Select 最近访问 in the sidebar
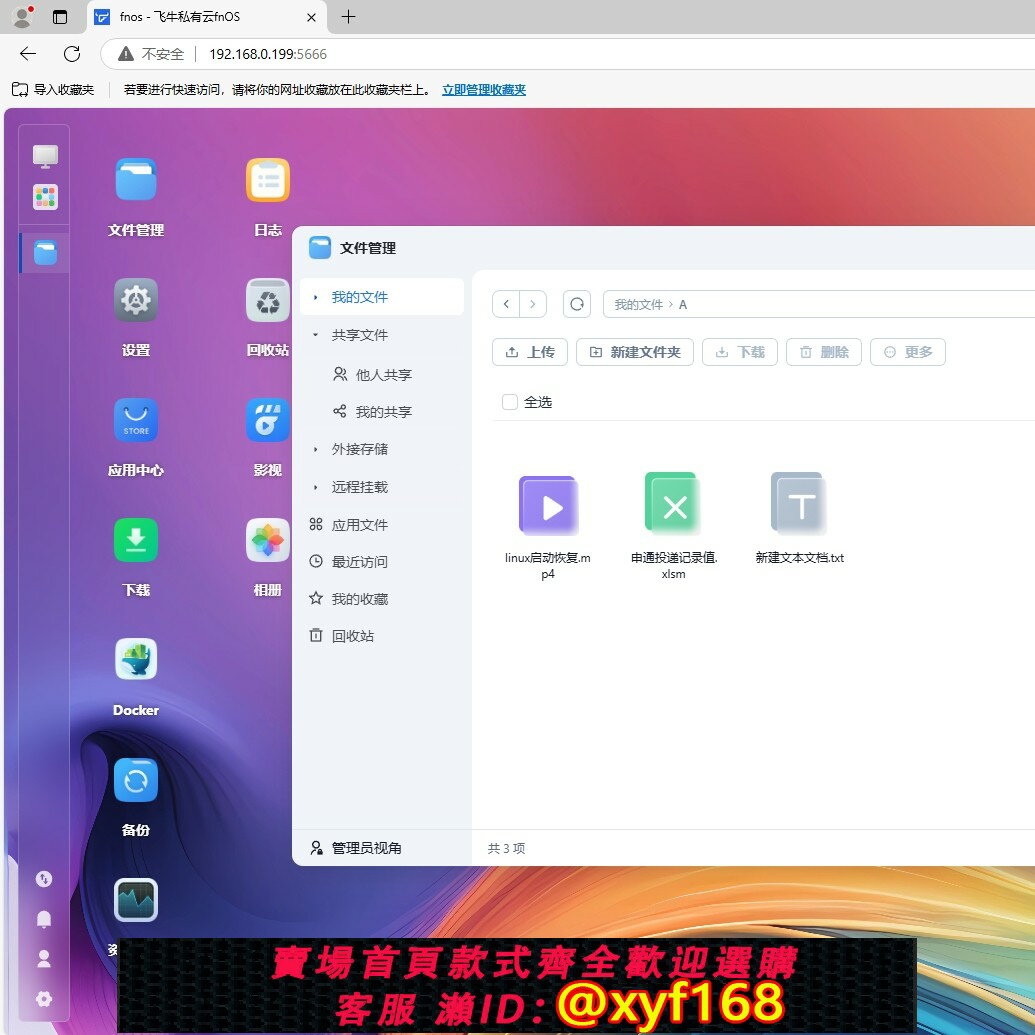This screenshot has height=1035, width=1035. 359,562
